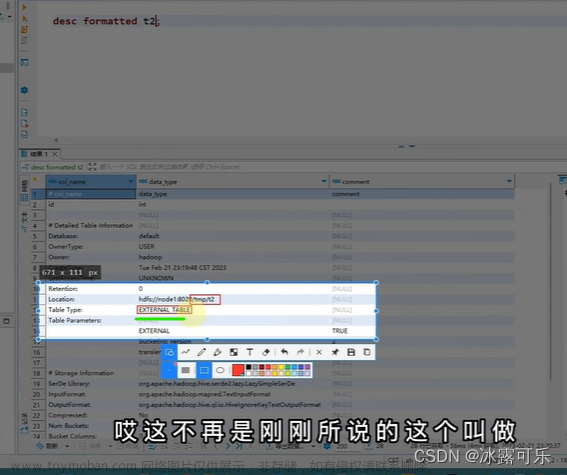Viewport: 567px width, 475px height.
Task: Select the OwnerType value USER cell
Action: pos(233,247)
